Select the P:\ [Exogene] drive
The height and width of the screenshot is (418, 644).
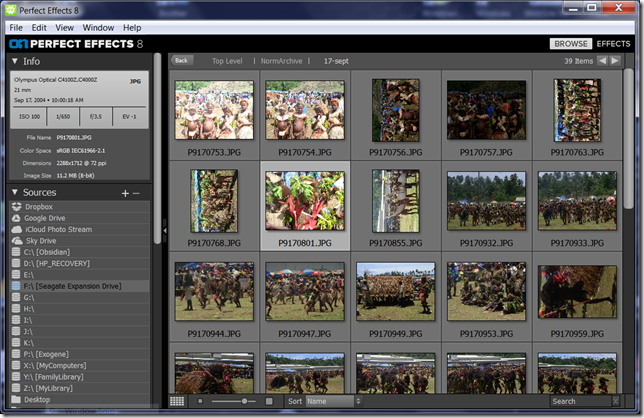point(79,354)
